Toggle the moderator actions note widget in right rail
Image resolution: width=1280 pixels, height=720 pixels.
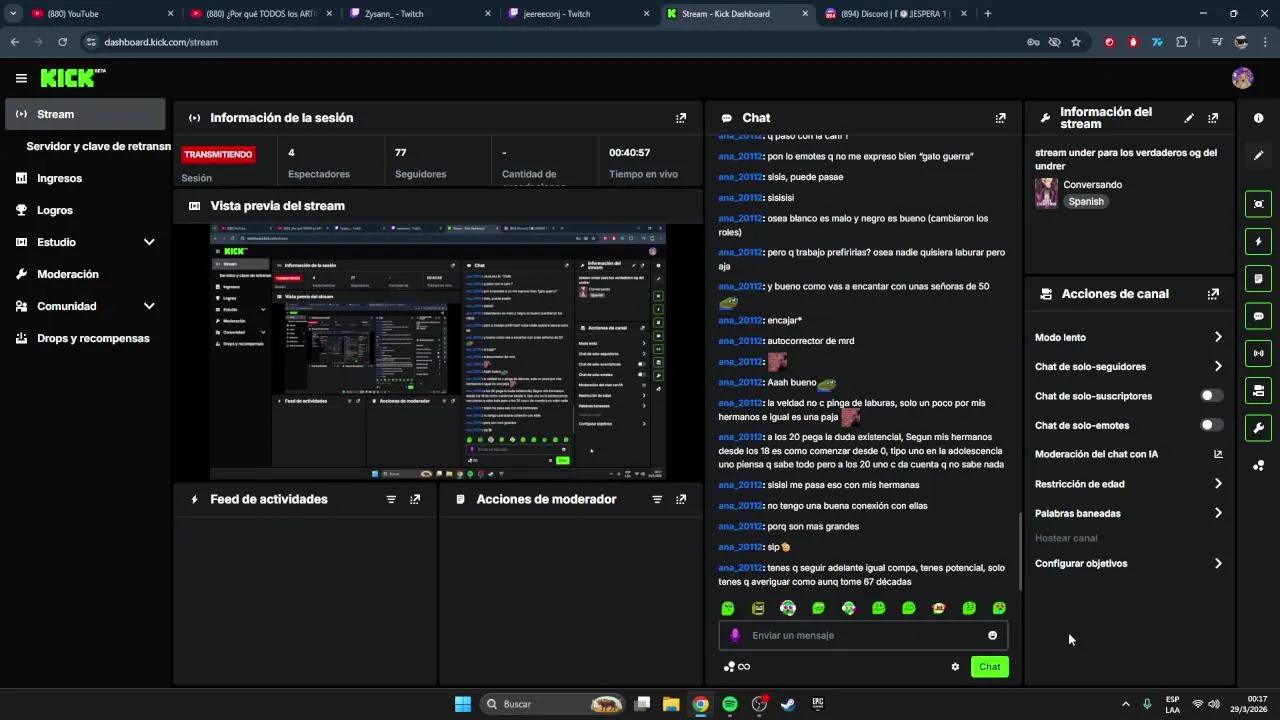tap(1258, 278)
